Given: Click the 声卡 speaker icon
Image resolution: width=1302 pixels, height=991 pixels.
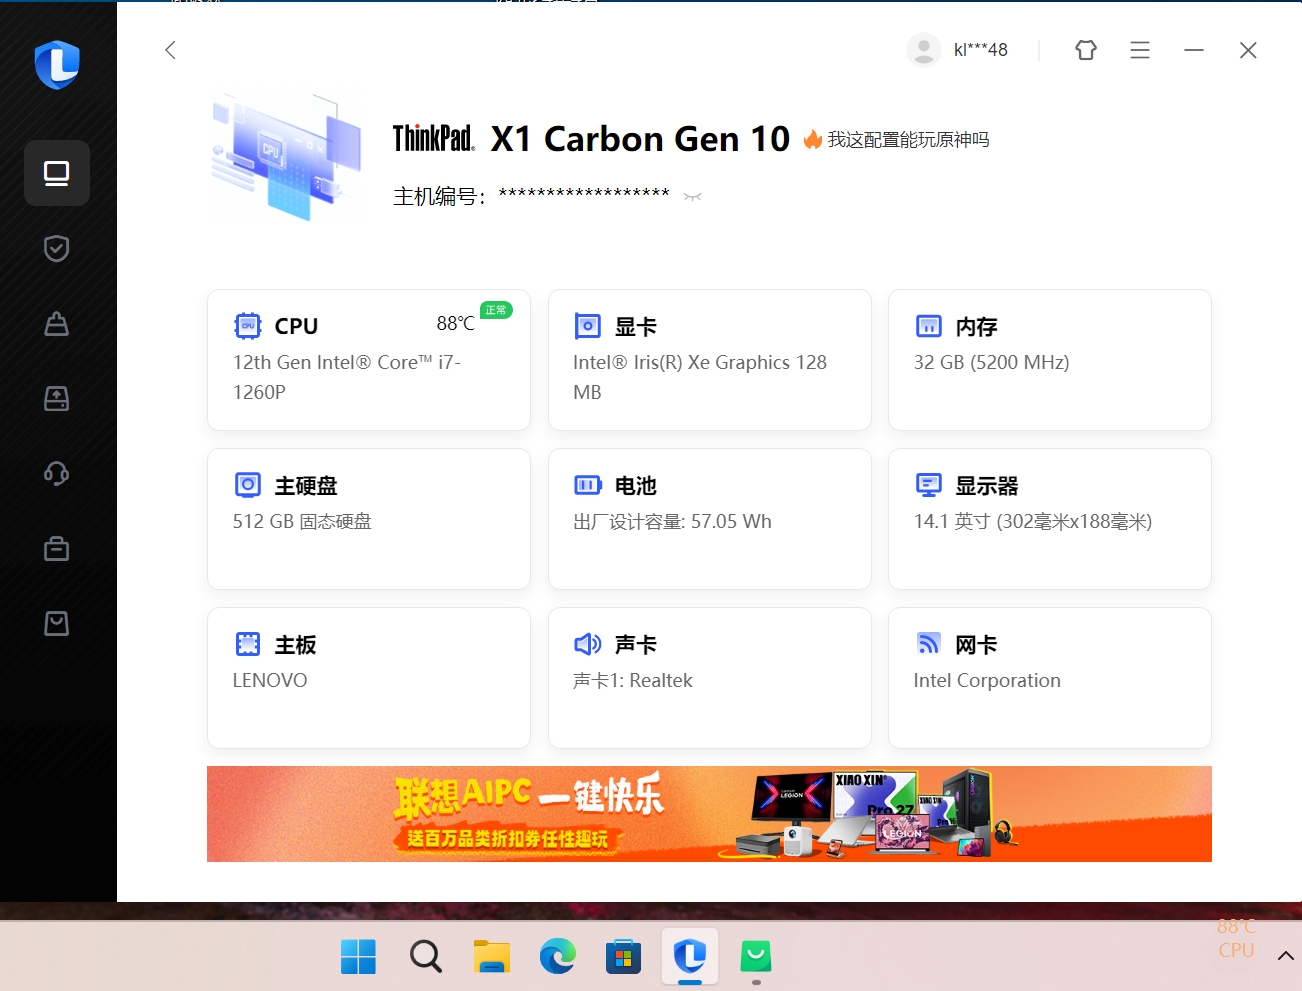Looking at the screenshot, I should [x=588, y=644].
